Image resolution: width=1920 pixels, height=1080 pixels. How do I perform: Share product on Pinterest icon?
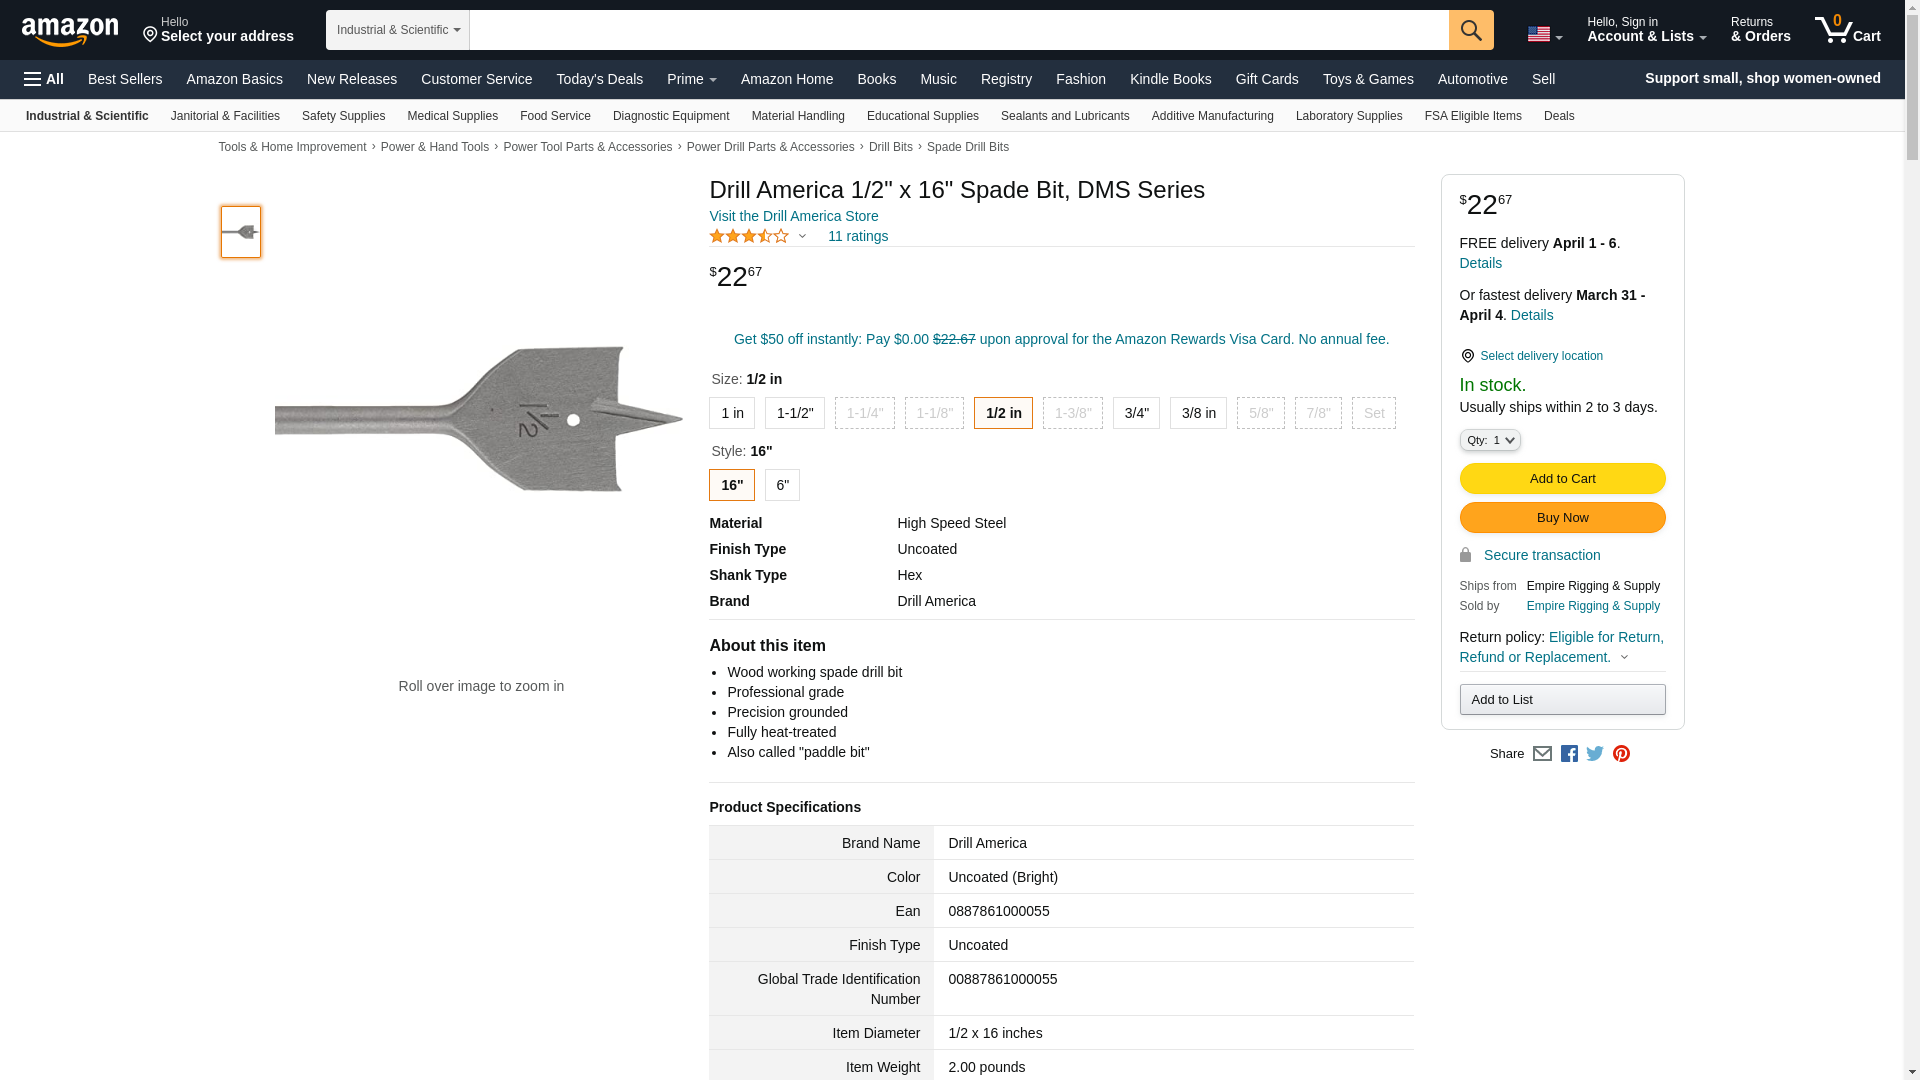click(1621, 754)
